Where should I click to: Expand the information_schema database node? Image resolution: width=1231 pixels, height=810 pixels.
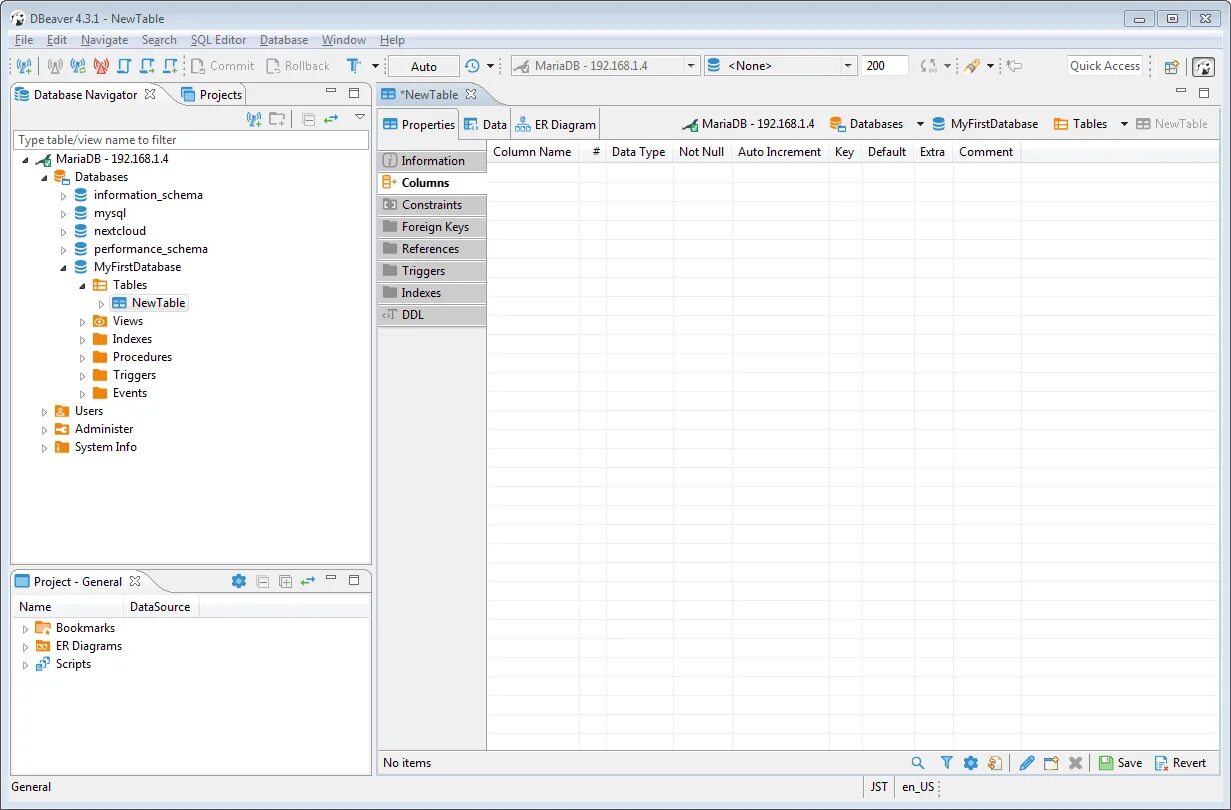click(x=64, y=196)
